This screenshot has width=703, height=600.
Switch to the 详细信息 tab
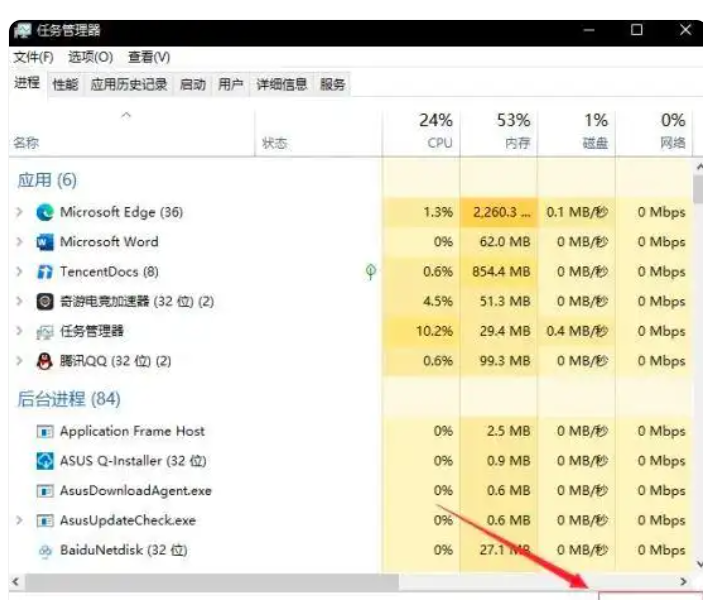click(282, 84)
